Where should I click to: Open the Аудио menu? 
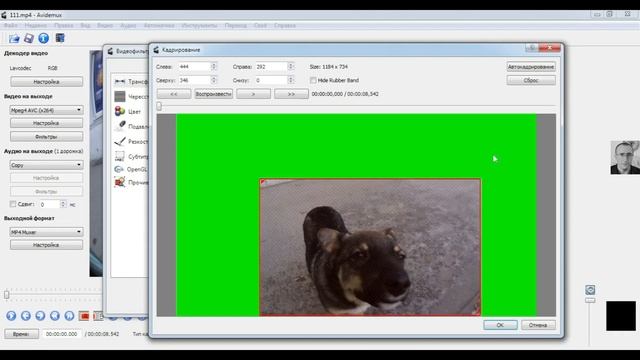[x=128, y=25]
